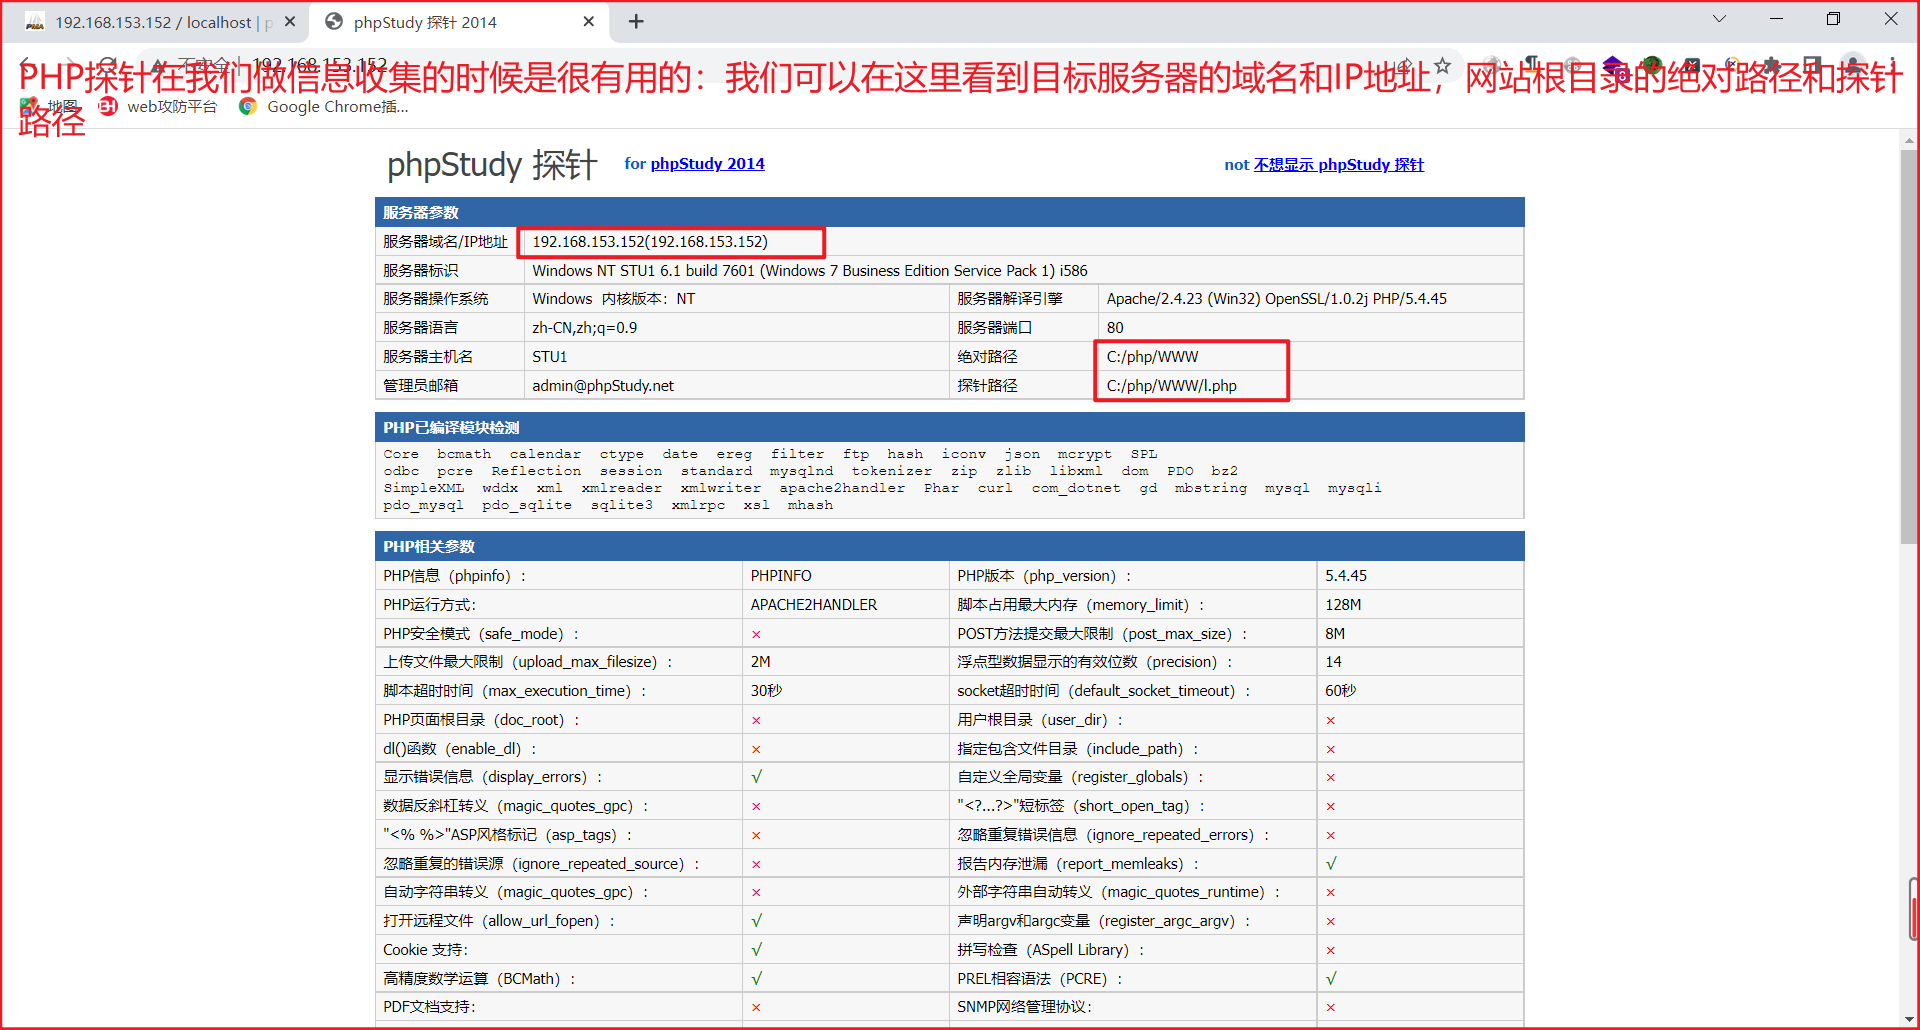Screen dimensions: 1920x1030
Task: Click the pdo_sqlite module name
Action: coord(527,505)
